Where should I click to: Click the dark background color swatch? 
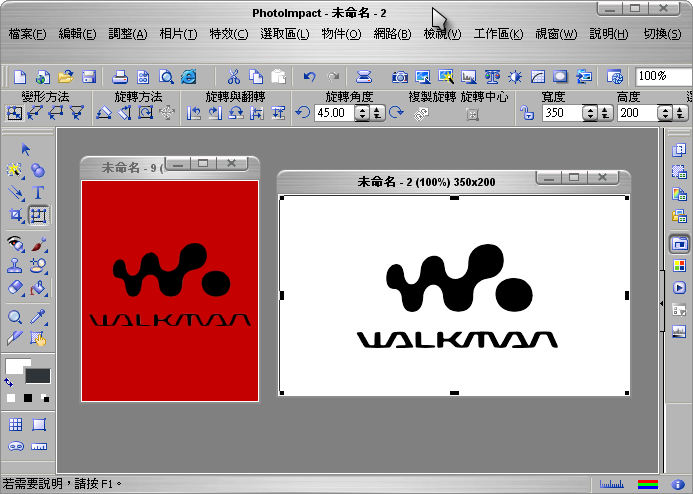(x=38, y=376)
